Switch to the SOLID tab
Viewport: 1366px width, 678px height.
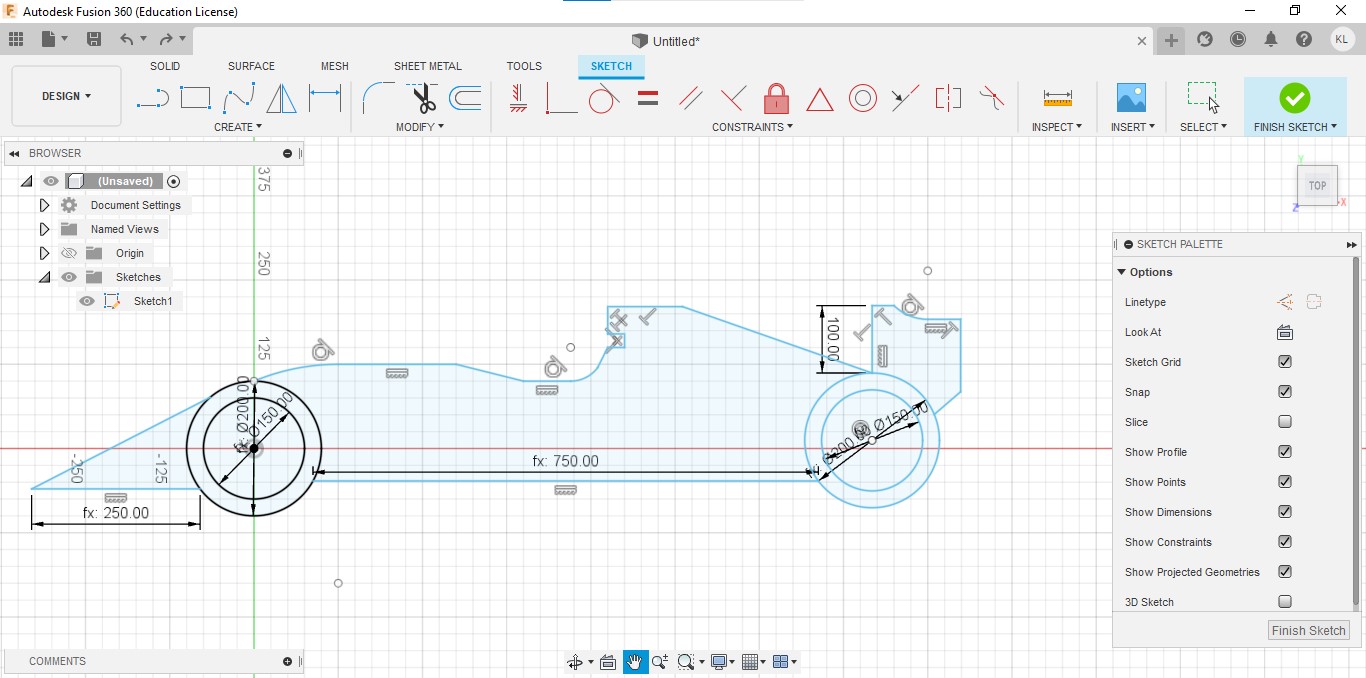165,66
